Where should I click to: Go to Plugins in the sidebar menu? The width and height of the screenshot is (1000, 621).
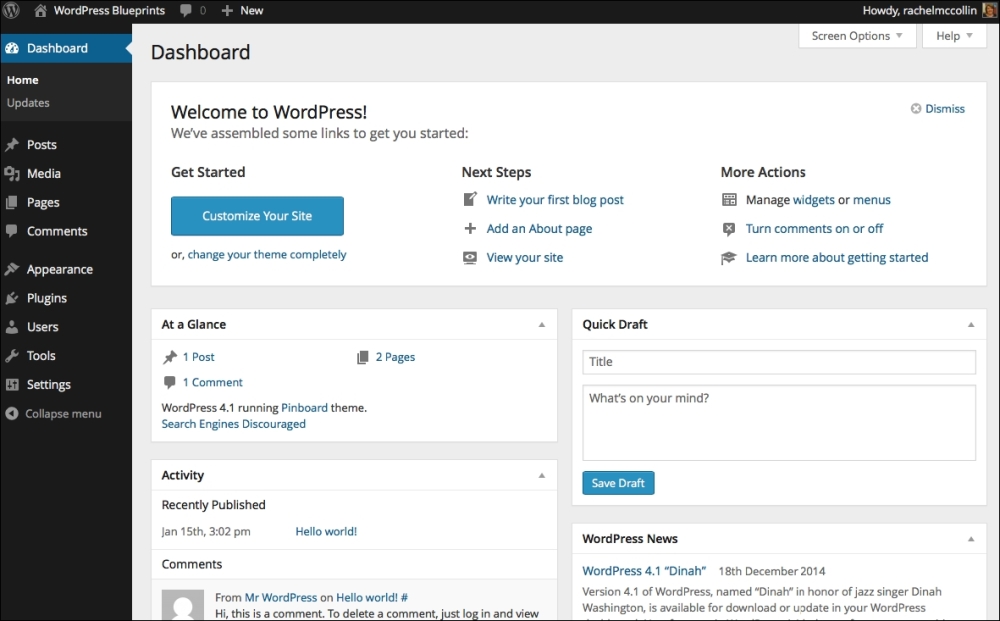[x=47, y=298]
